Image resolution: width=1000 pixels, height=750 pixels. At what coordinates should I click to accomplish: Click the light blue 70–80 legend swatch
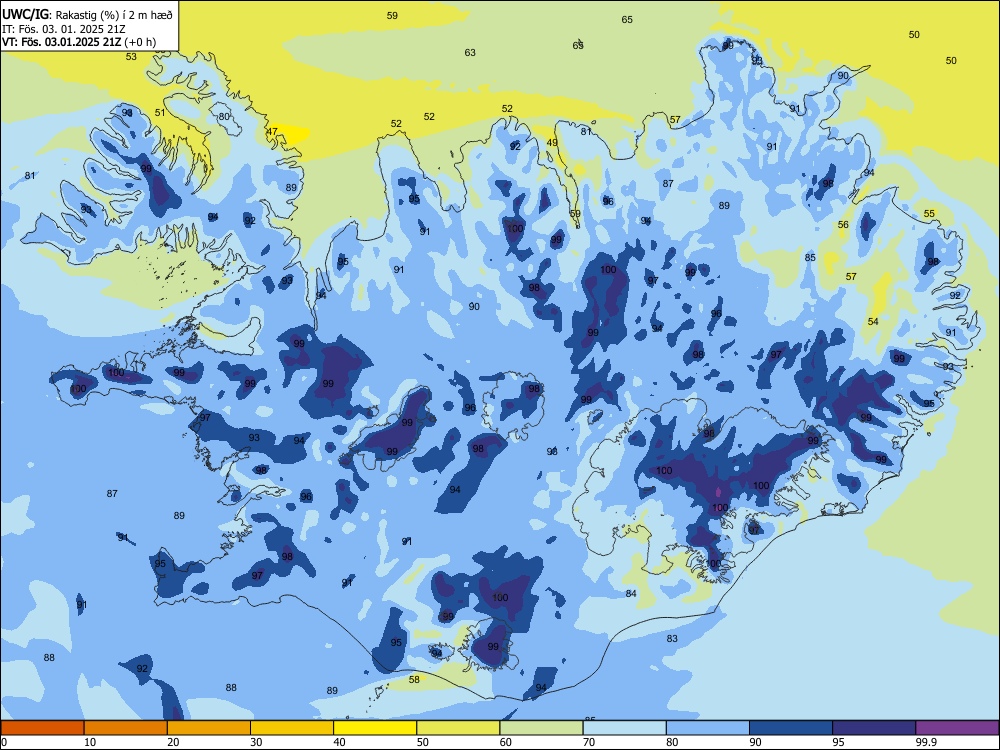click(x=625, y=728)
